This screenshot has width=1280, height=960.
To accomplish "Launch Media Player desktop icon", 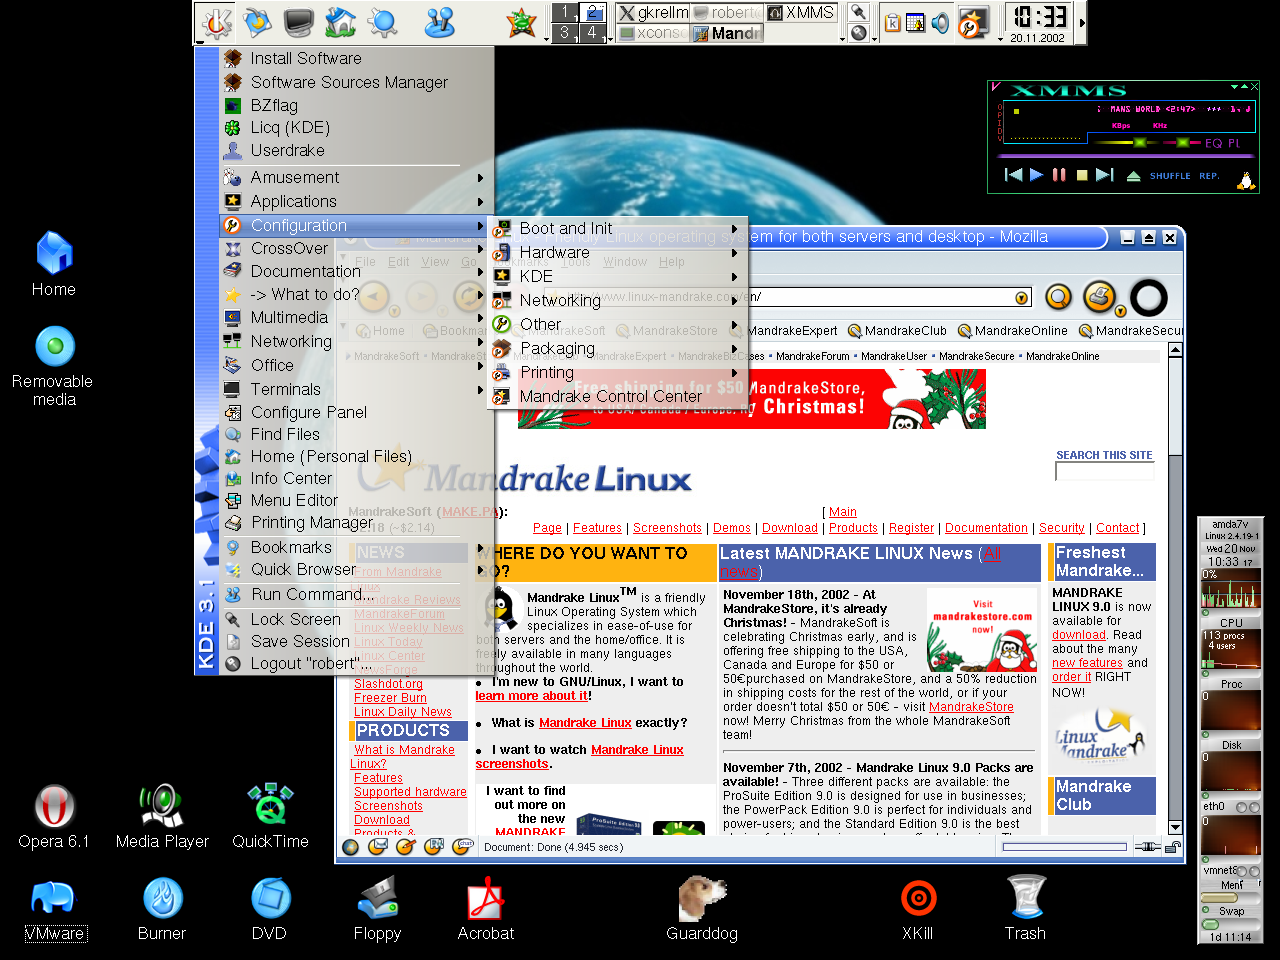I will [x=162, y=817].
